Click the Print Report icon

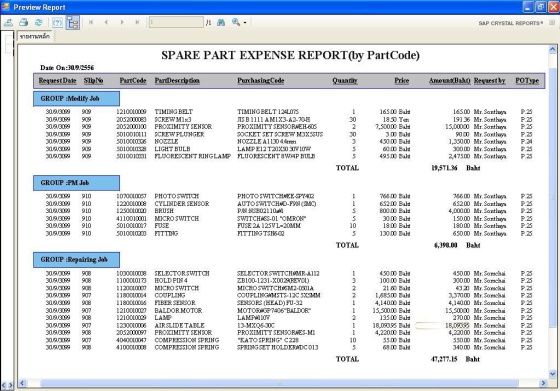click(x=24, y=22)
